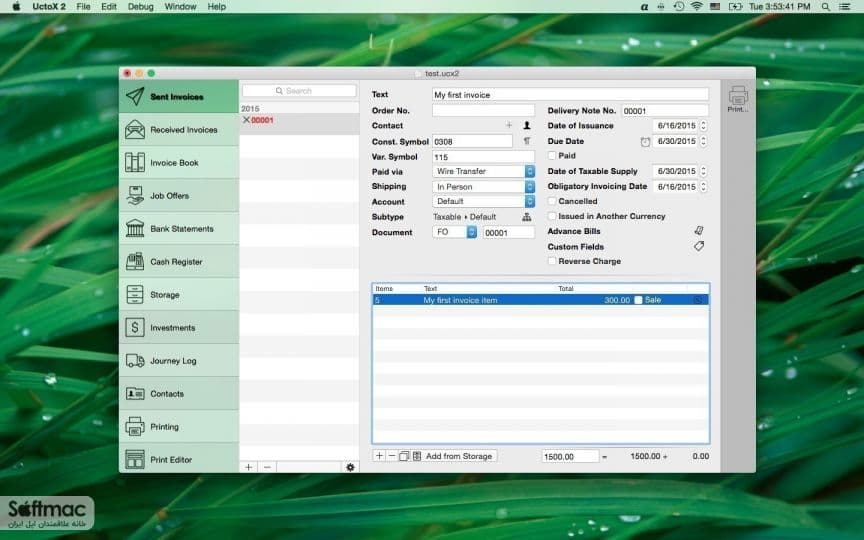
Task: Click the Print icon beside invoice form
Action: (x=738, y=99)
